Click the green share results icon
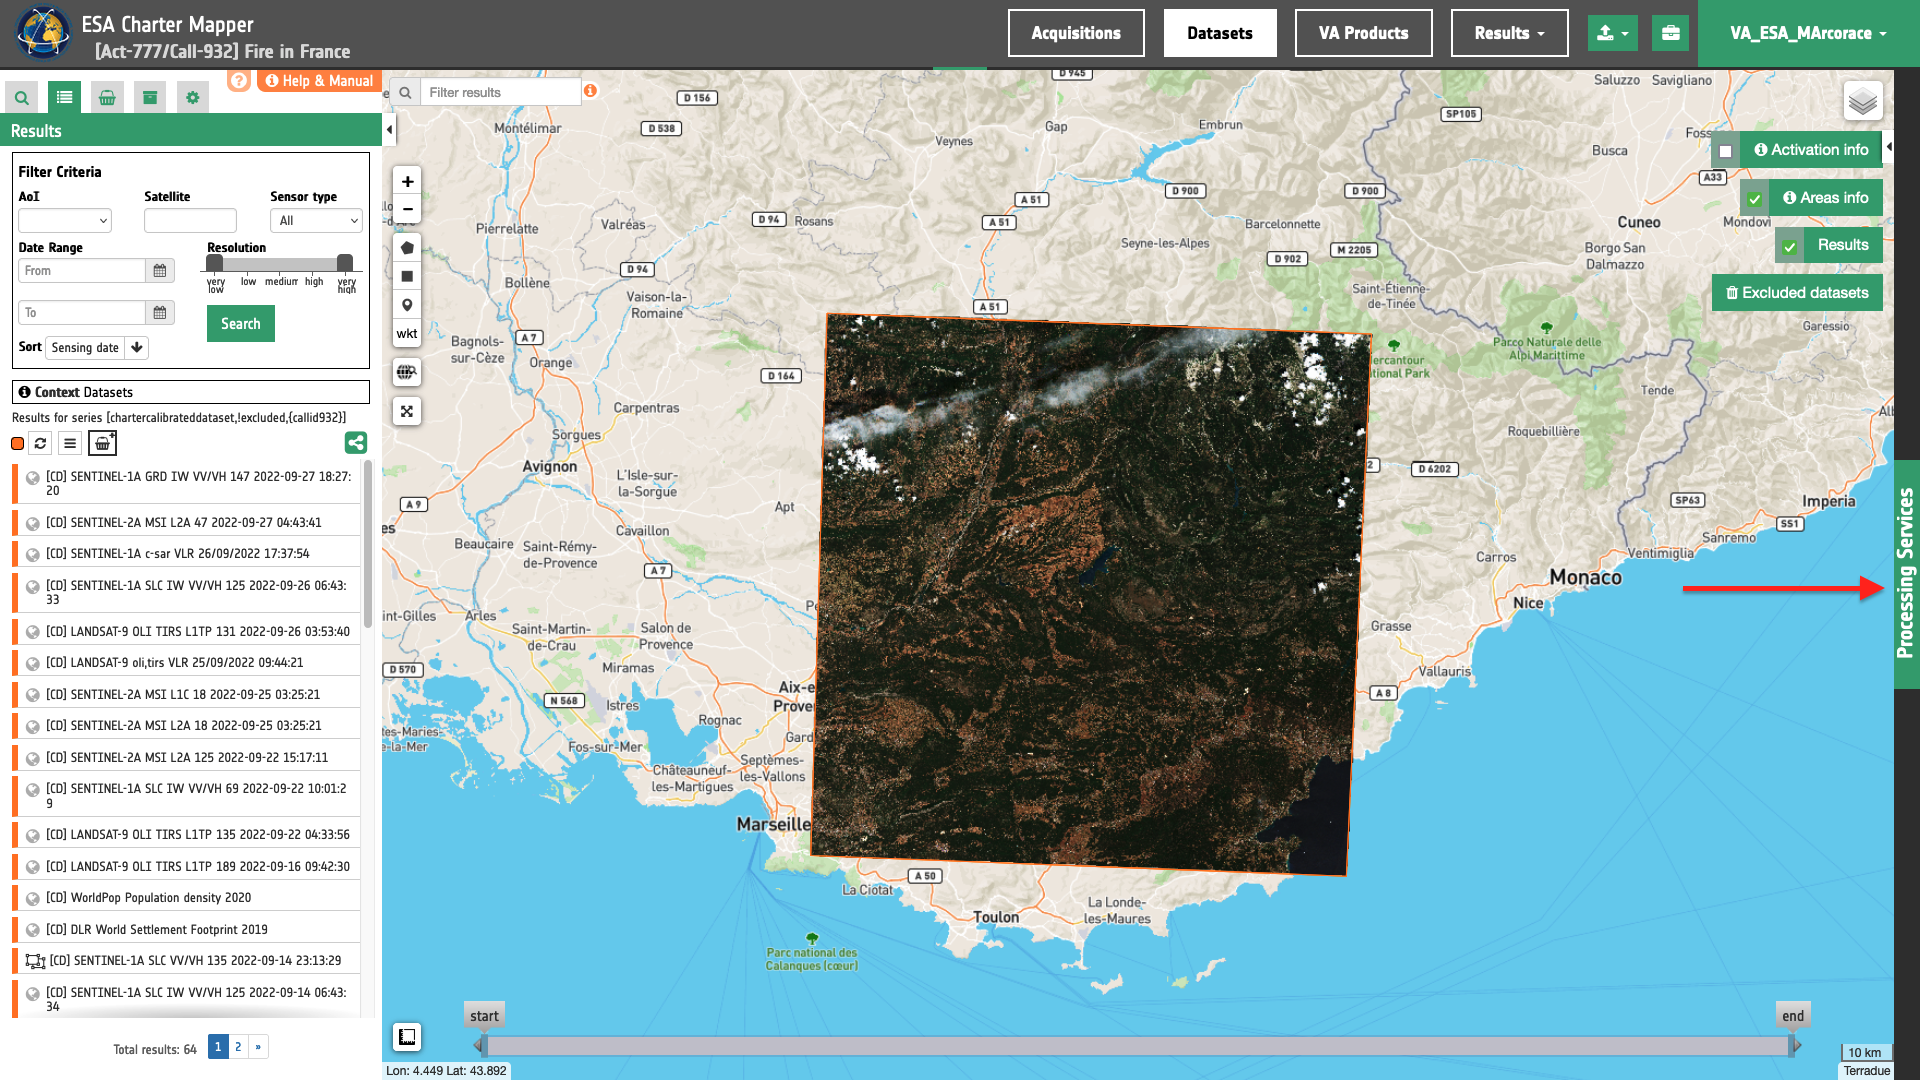This screenshot has width=1920, height=1080. pos(356,442)
